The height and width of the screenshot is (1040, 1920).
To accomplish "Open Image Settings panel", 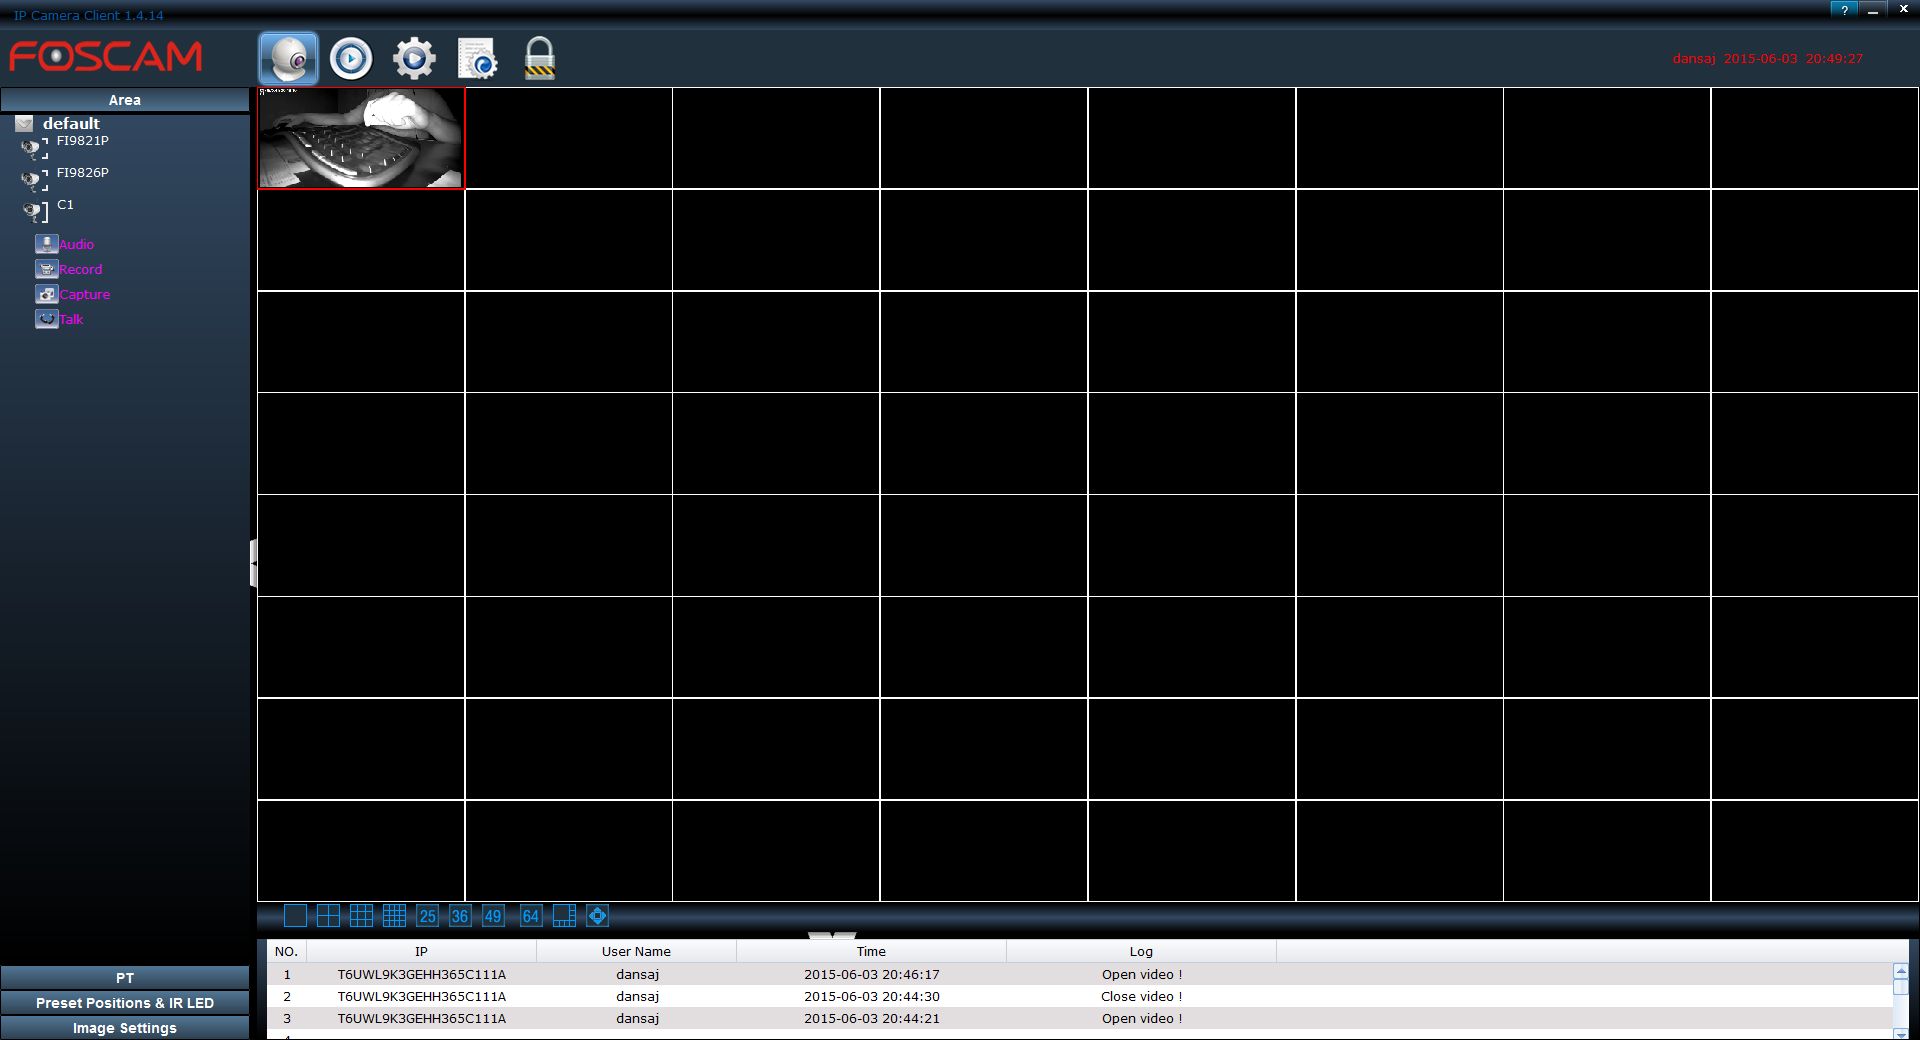I will click(x=125, y=1028).
